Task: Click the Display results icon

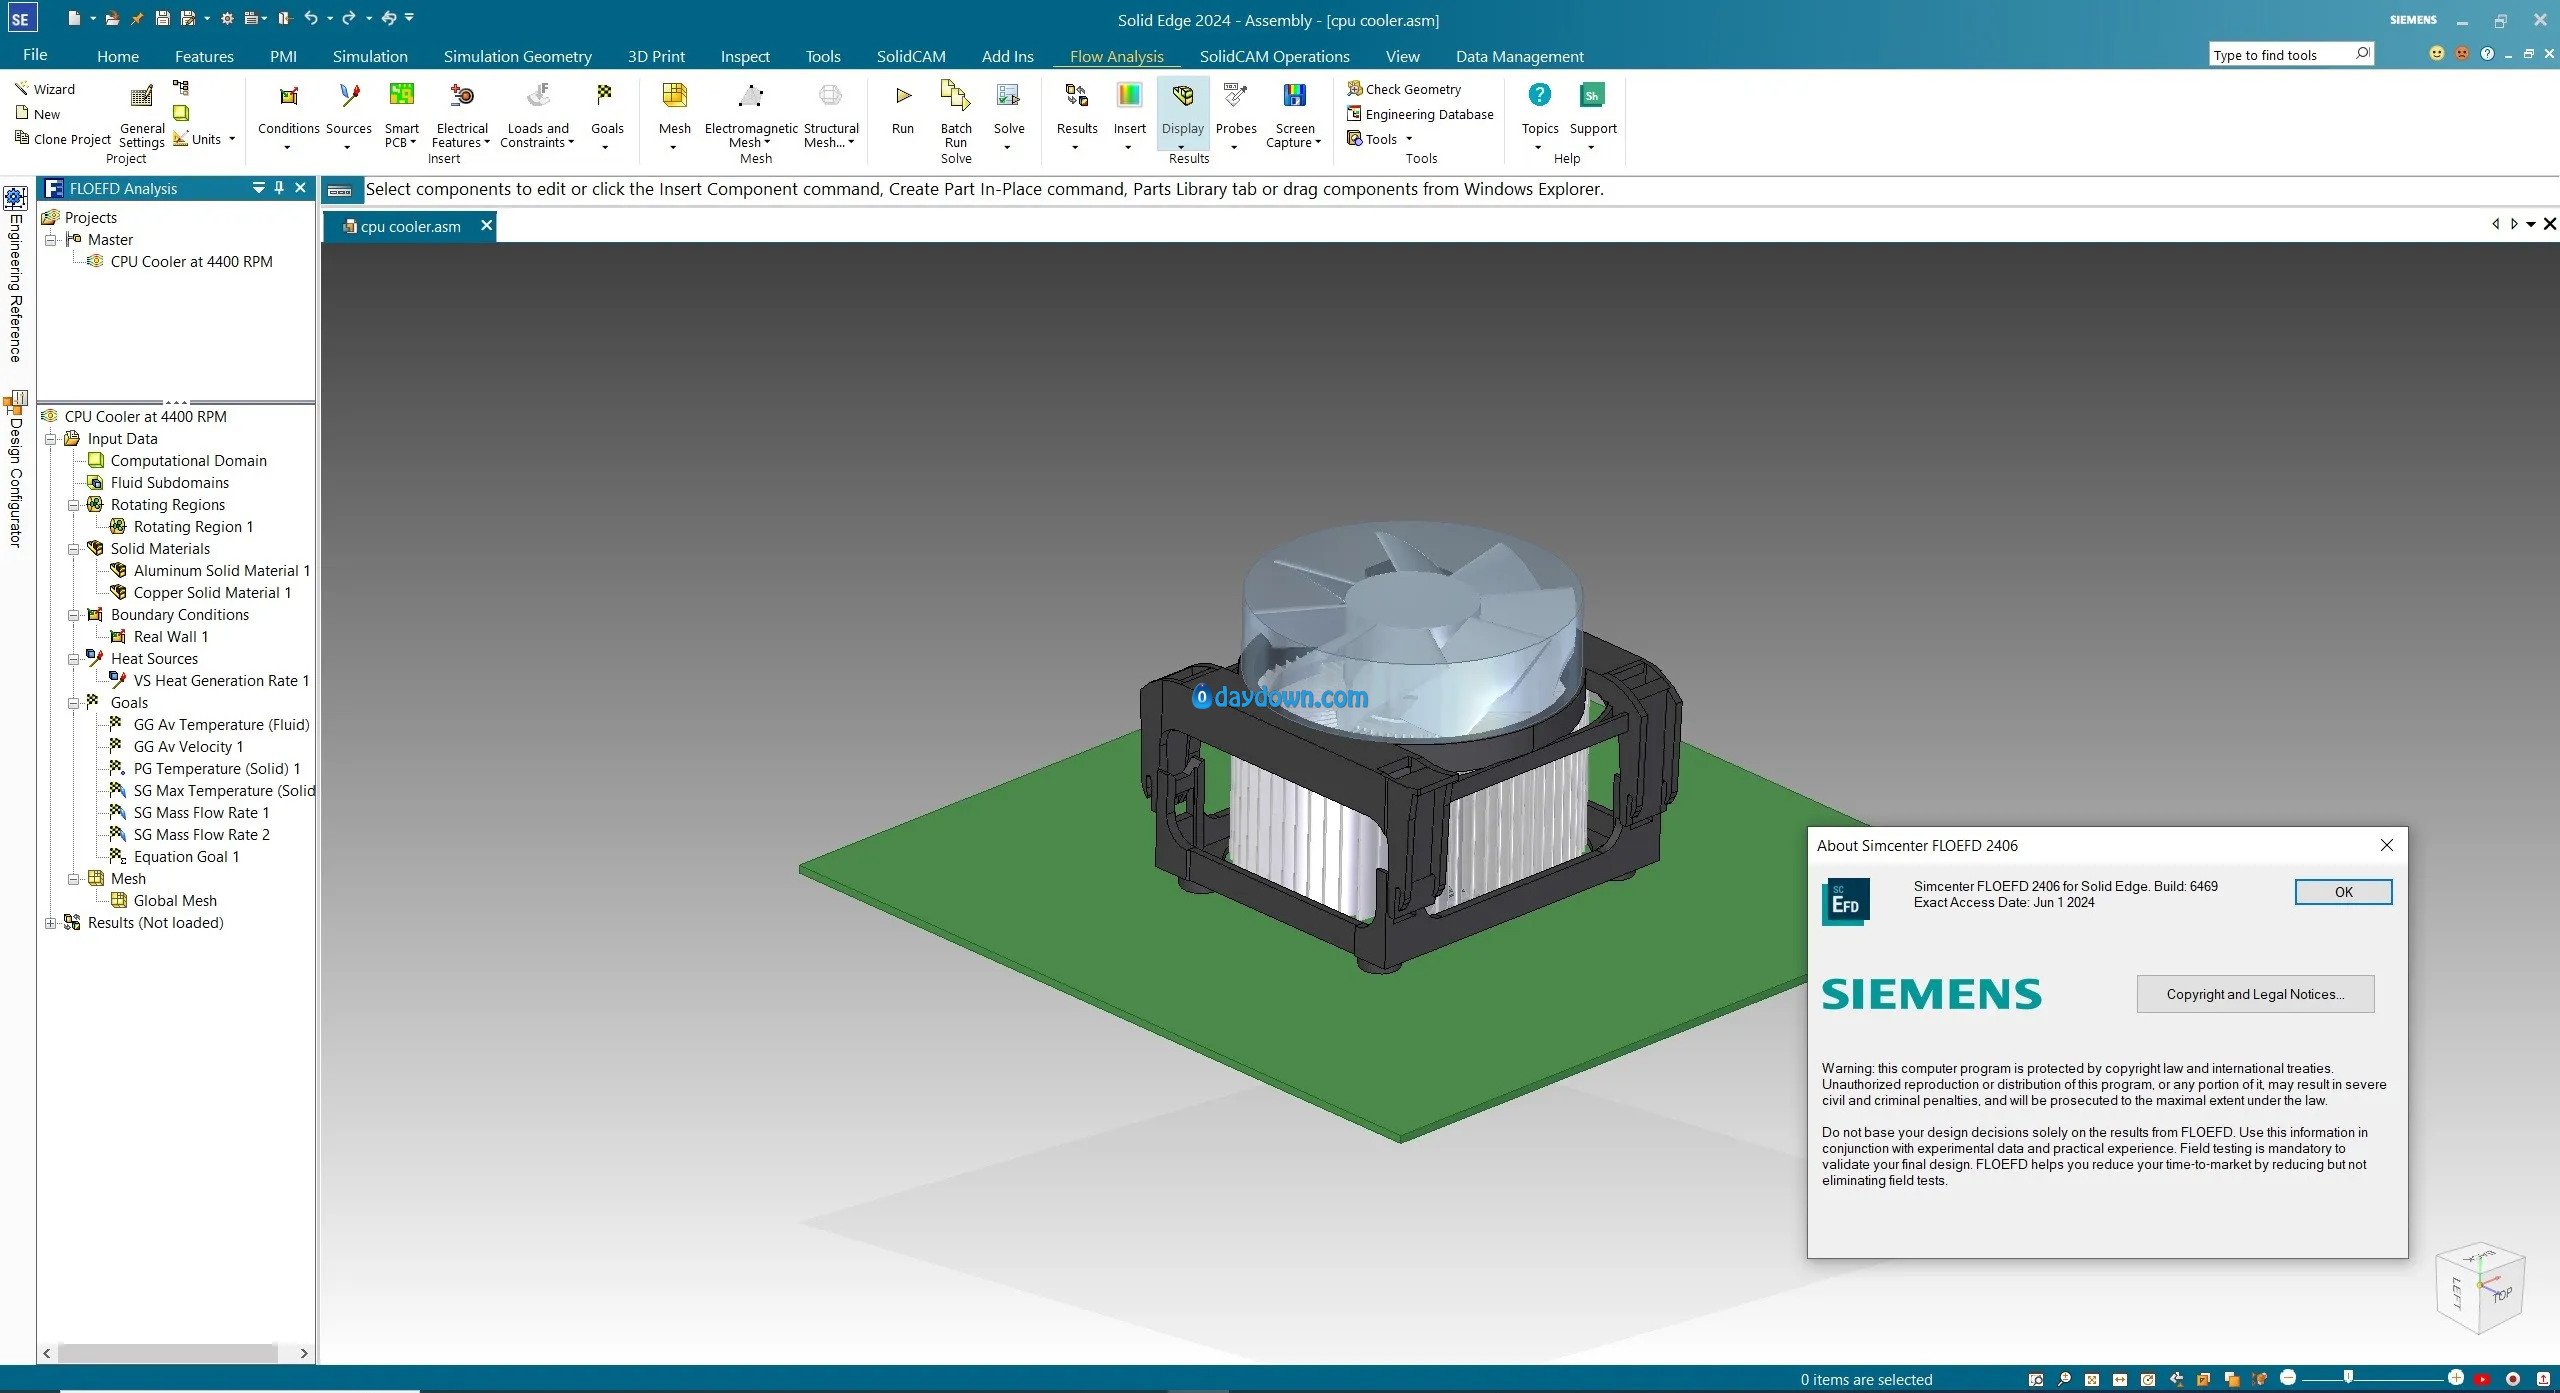Action: coord(1183,96)
